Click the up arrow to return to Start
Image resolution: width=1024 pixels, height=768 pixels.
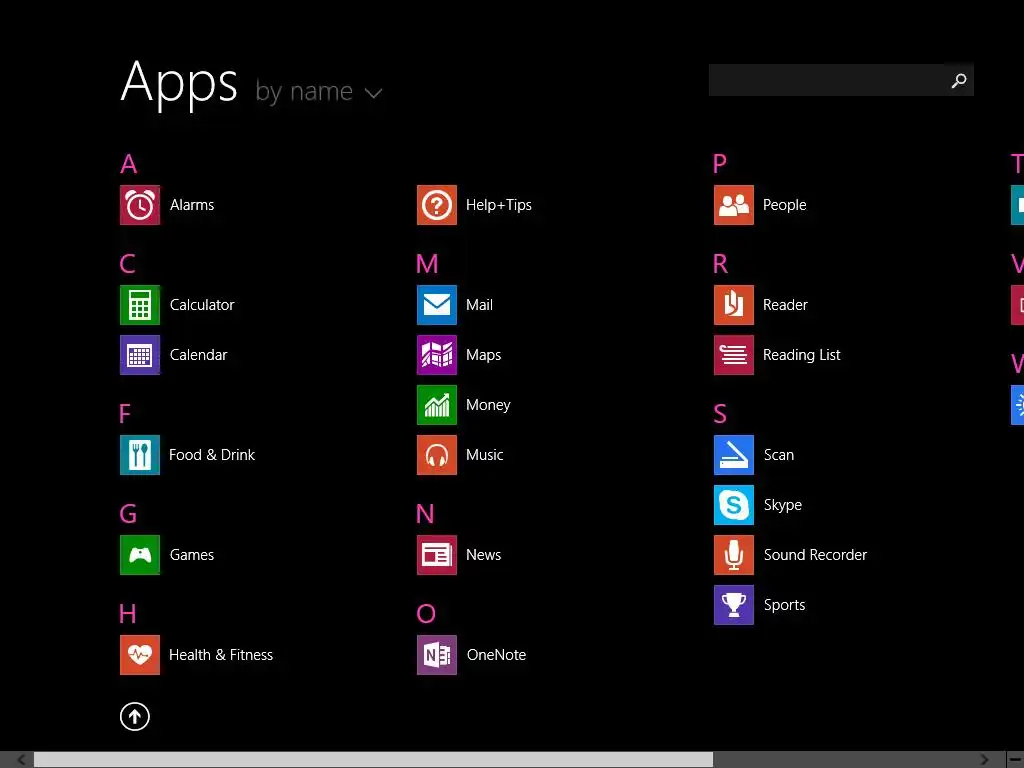pos(135,716)
